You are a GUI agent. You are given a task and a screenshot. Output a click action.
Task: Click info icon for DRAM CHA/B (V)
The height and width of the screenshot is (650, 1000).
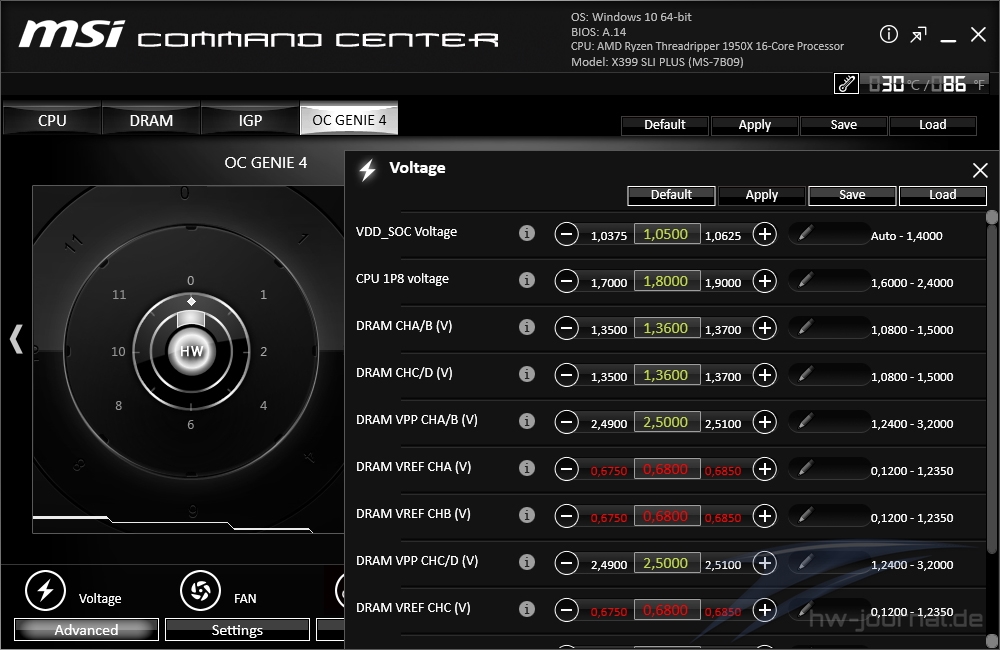pos(527,327)
